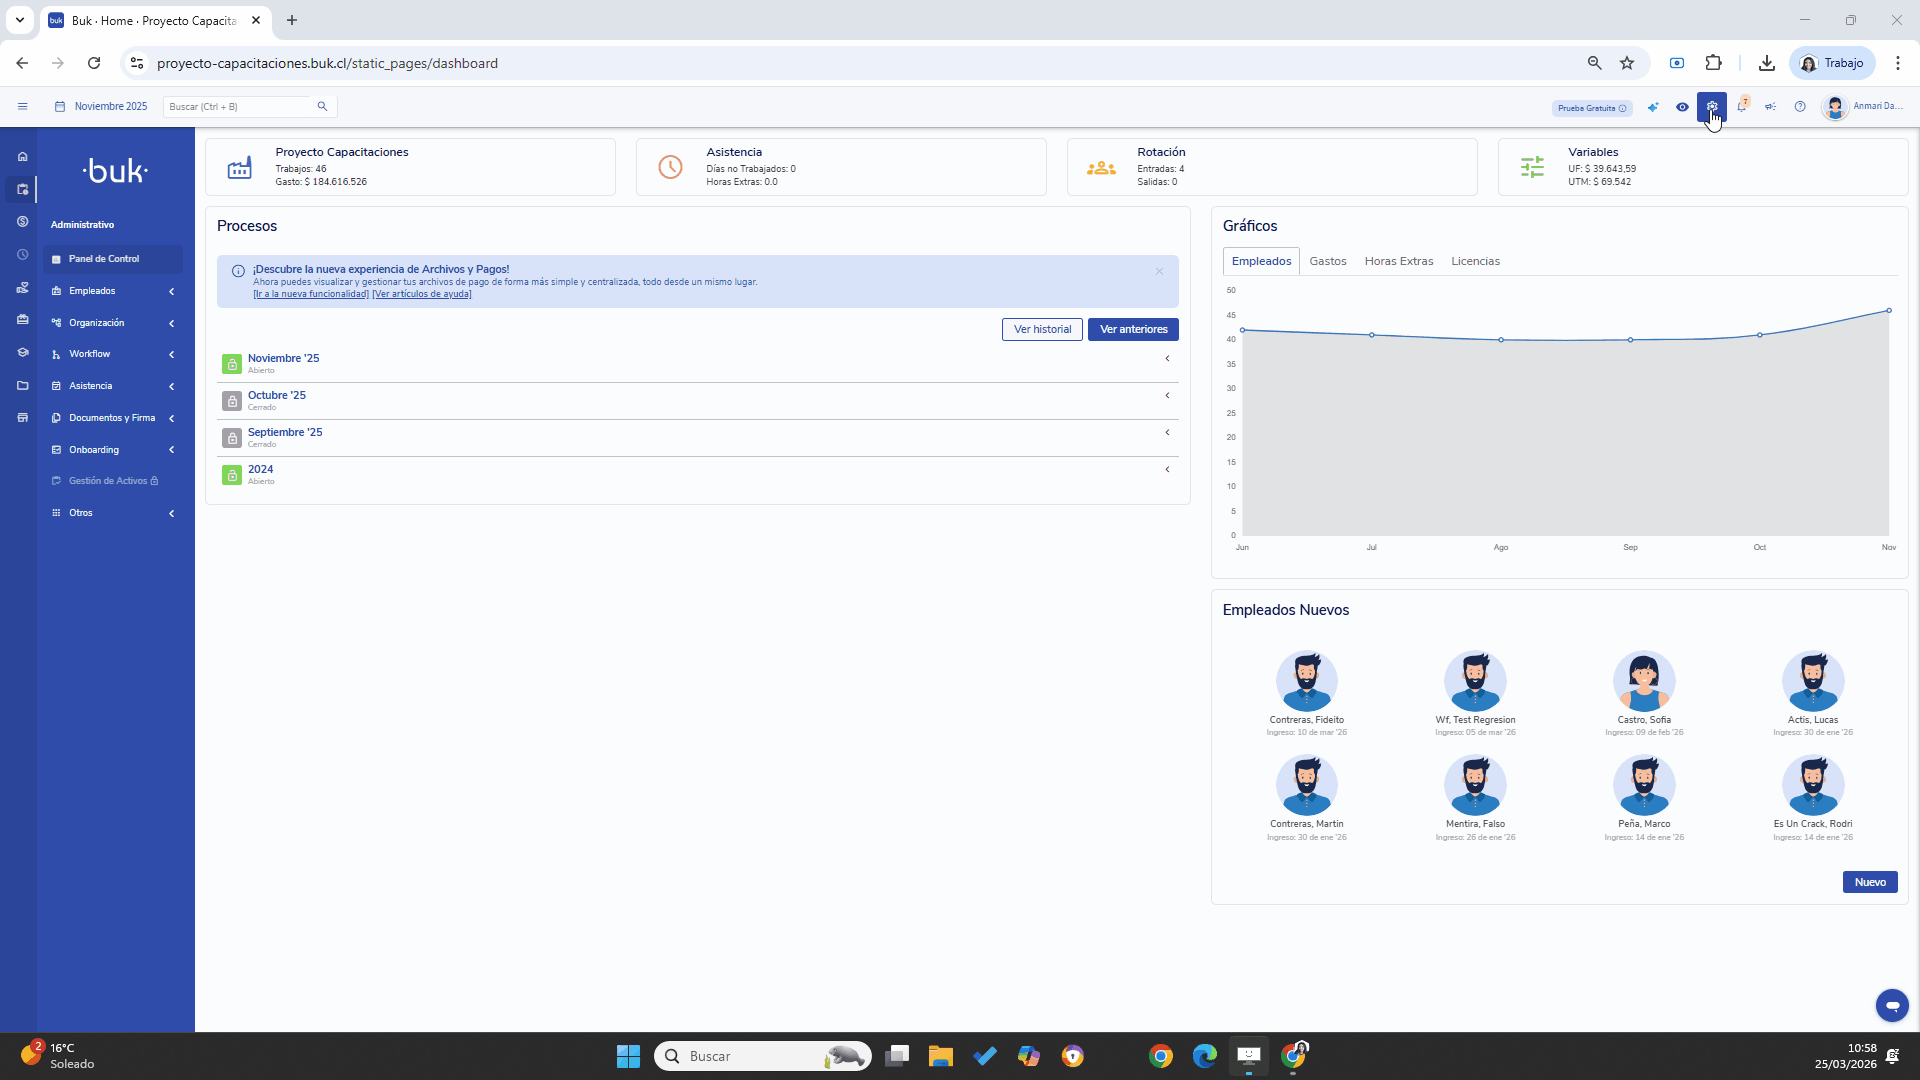Expand Documentos y Firma submenu
1920x1080 pixels.
point(112,418)
